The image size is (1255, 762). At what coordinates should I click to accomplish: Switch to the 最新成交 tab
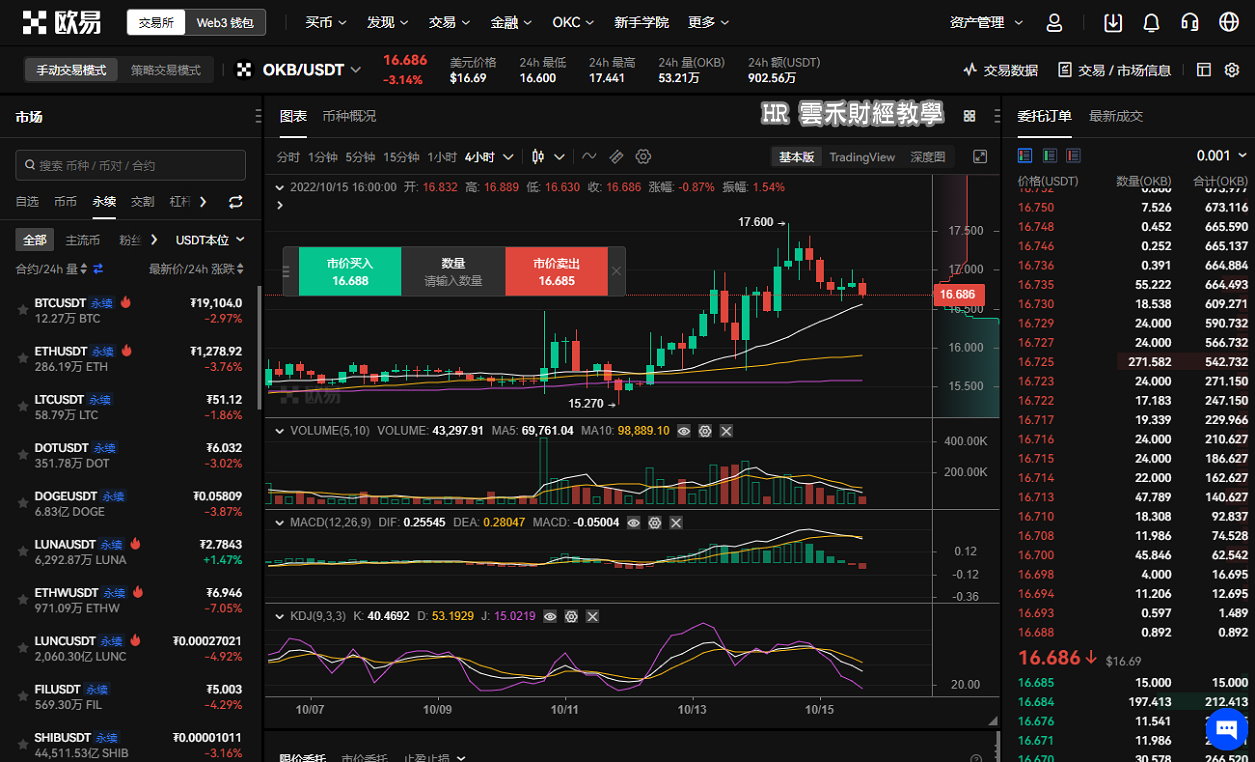point(1116,116)
